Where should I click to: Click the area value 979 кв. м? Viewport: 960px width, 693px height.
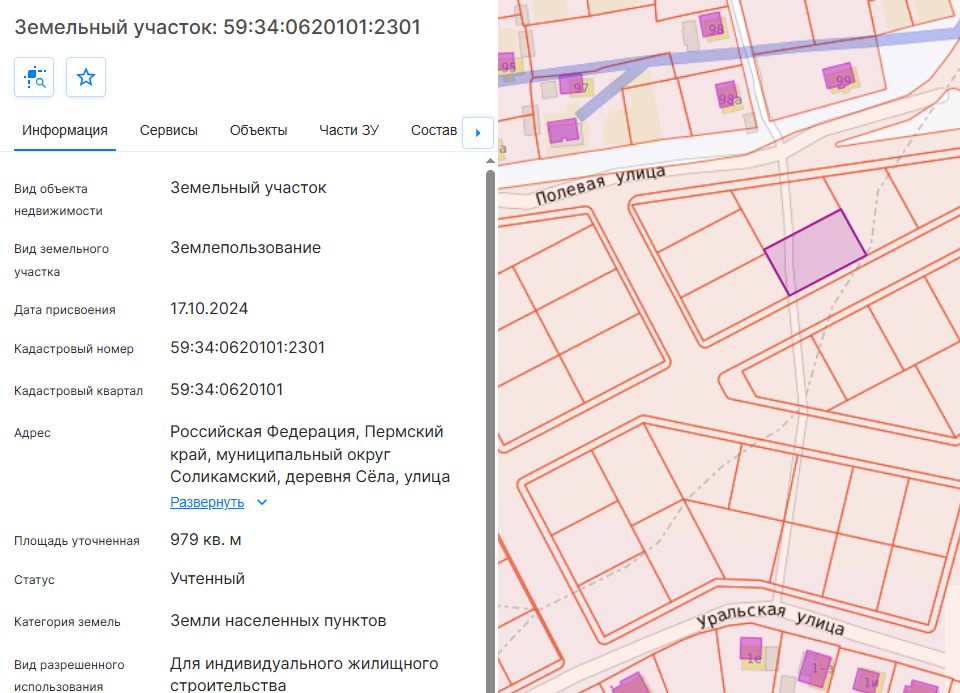pyautogui.click(x=206, y=539)
